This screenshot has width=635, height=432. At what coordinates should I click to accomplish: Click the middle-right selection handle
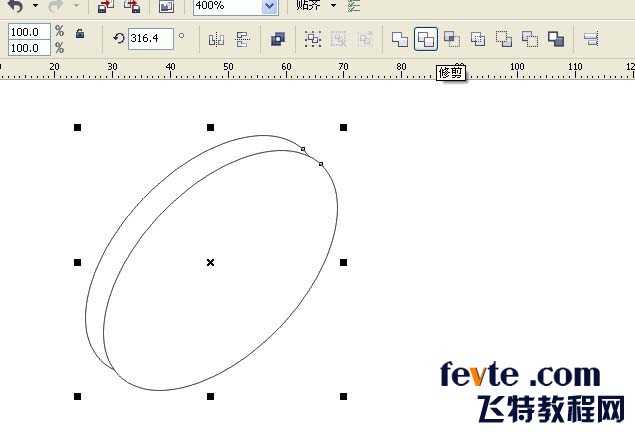click(343, 262)
